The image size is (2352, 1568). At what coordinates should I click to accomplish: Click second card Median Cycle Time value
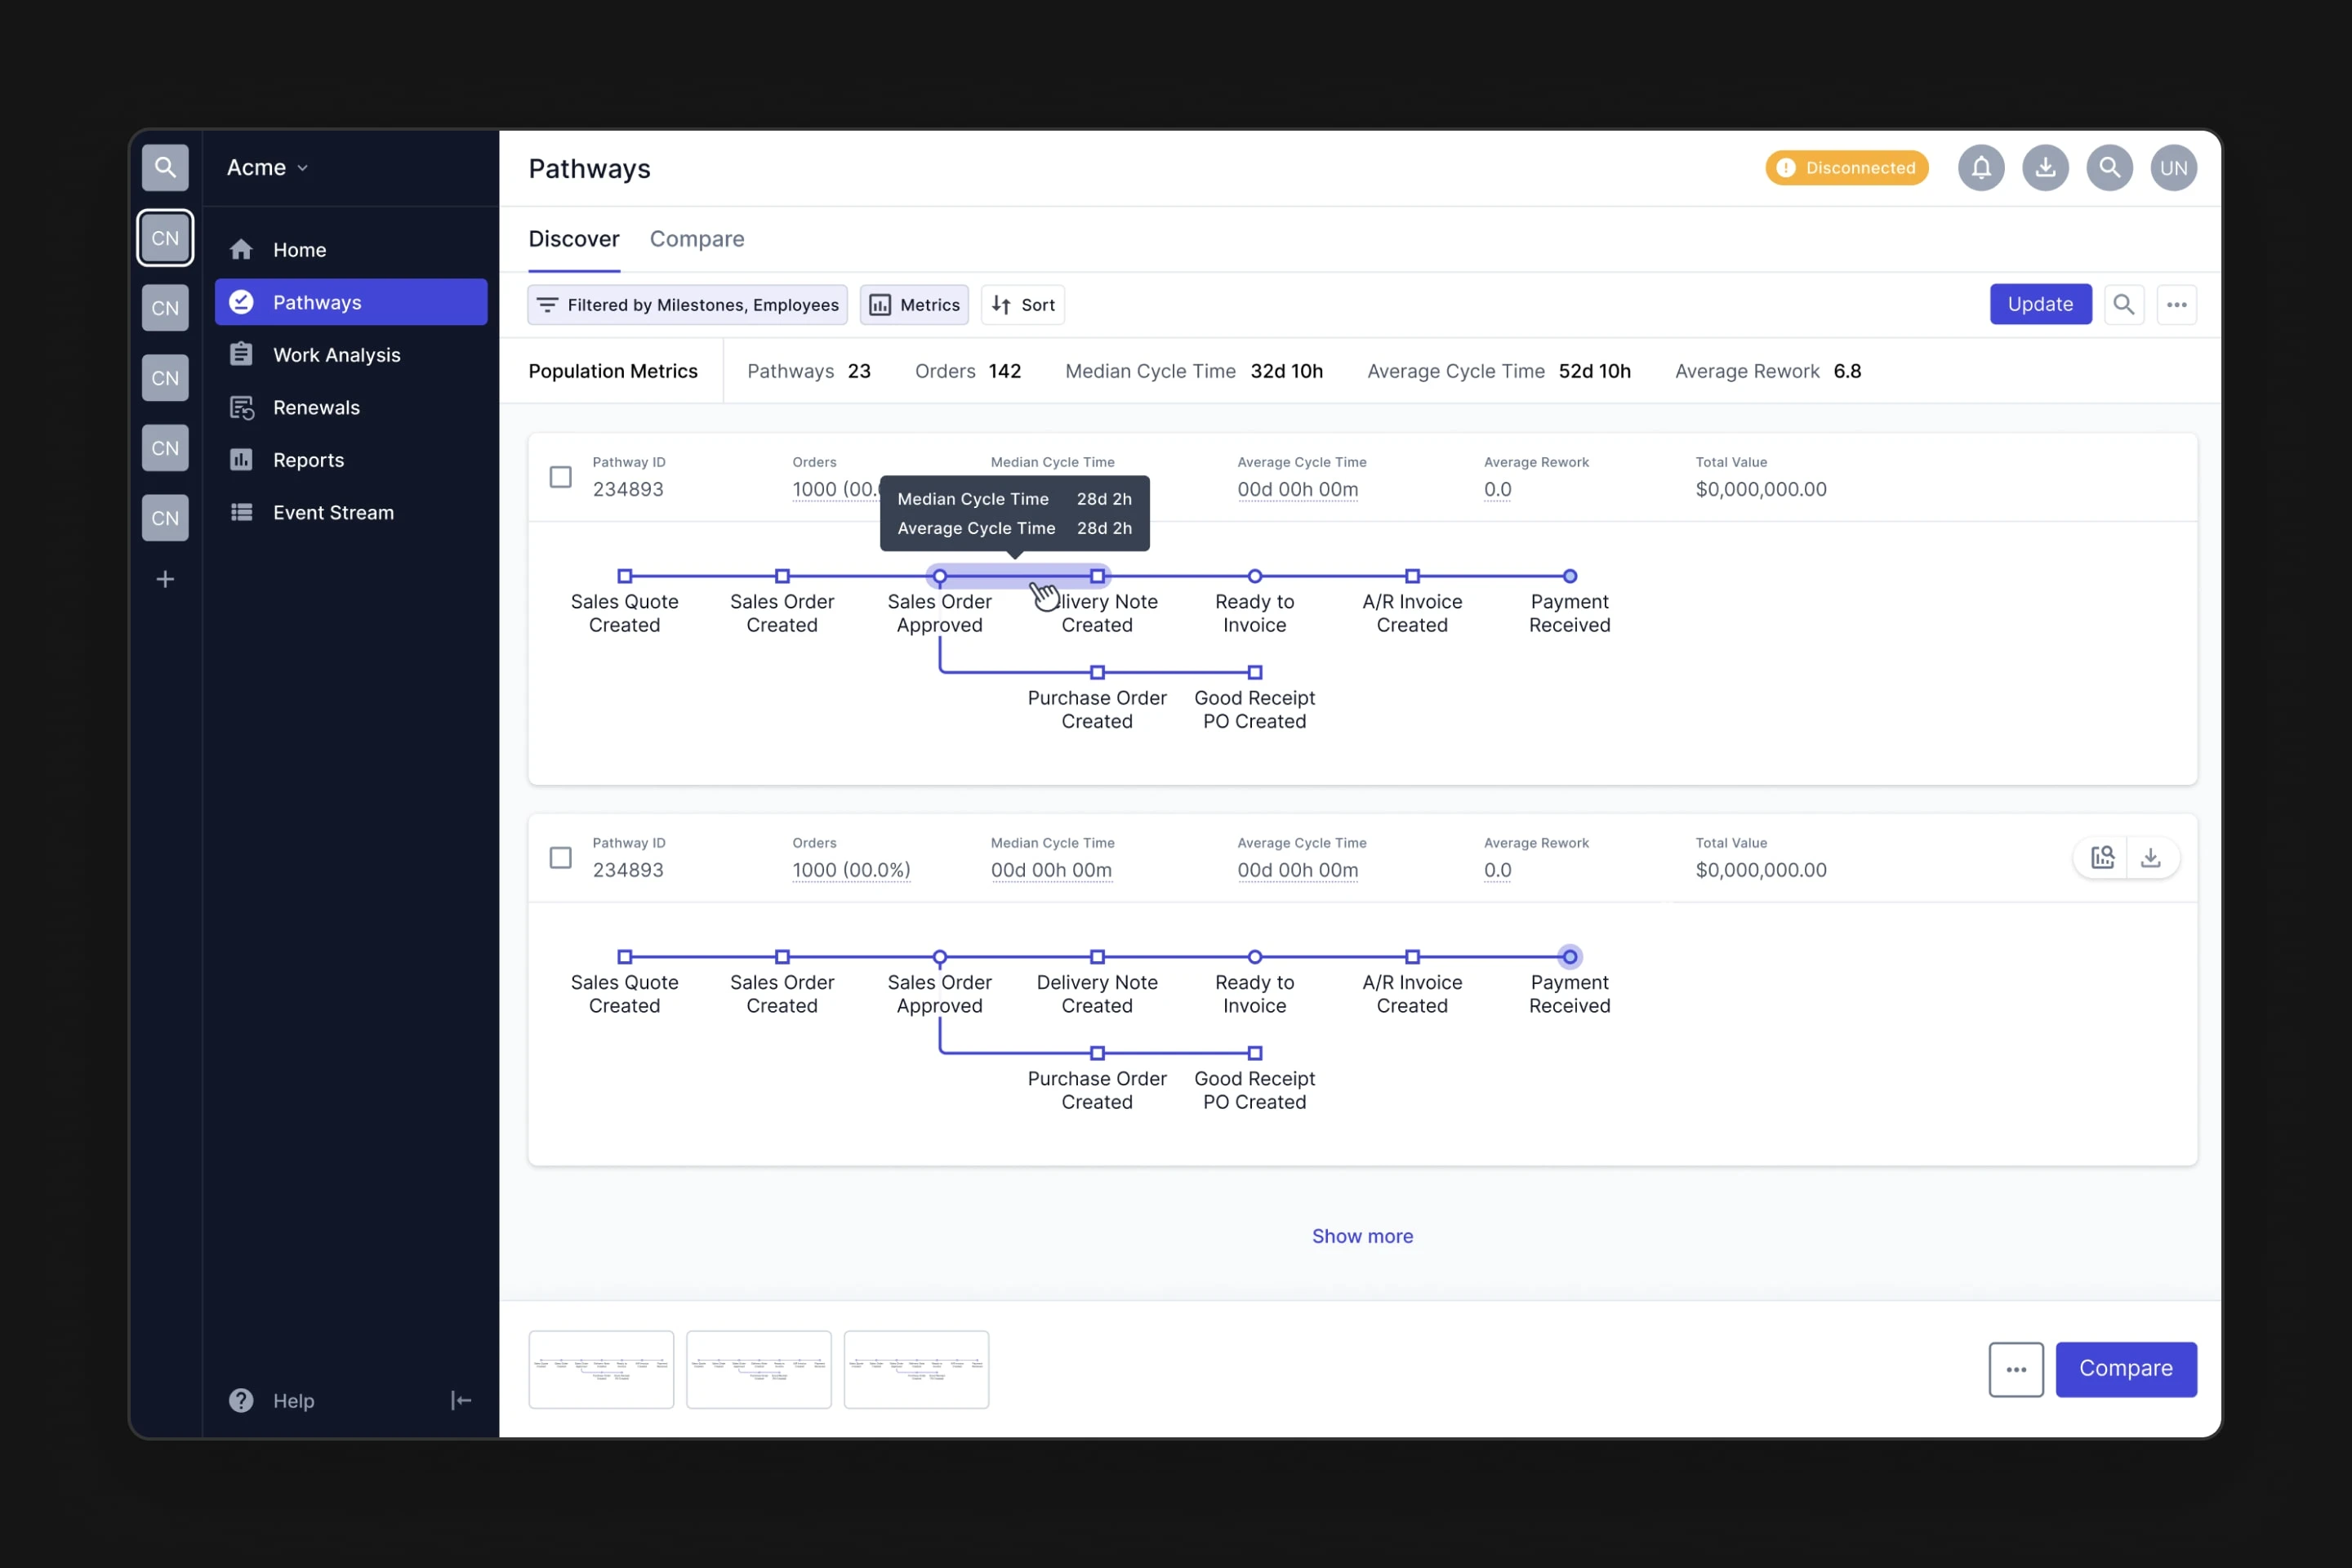(1051, 870)
